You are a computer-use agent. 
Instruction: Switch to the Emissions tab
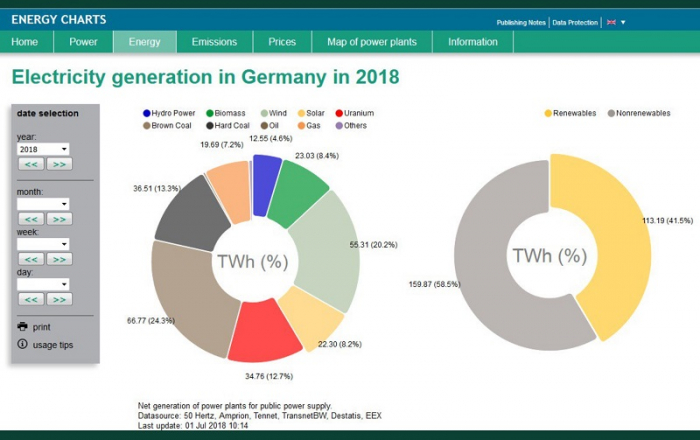[x=214, y=42]
